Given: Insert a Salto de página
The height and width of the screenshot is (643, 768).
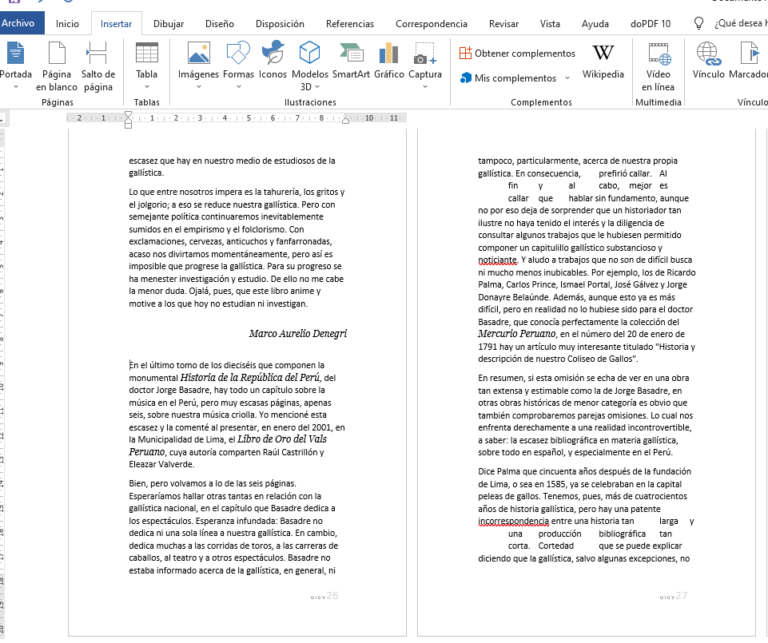Looking at the screenshot, I should (98, 67).
